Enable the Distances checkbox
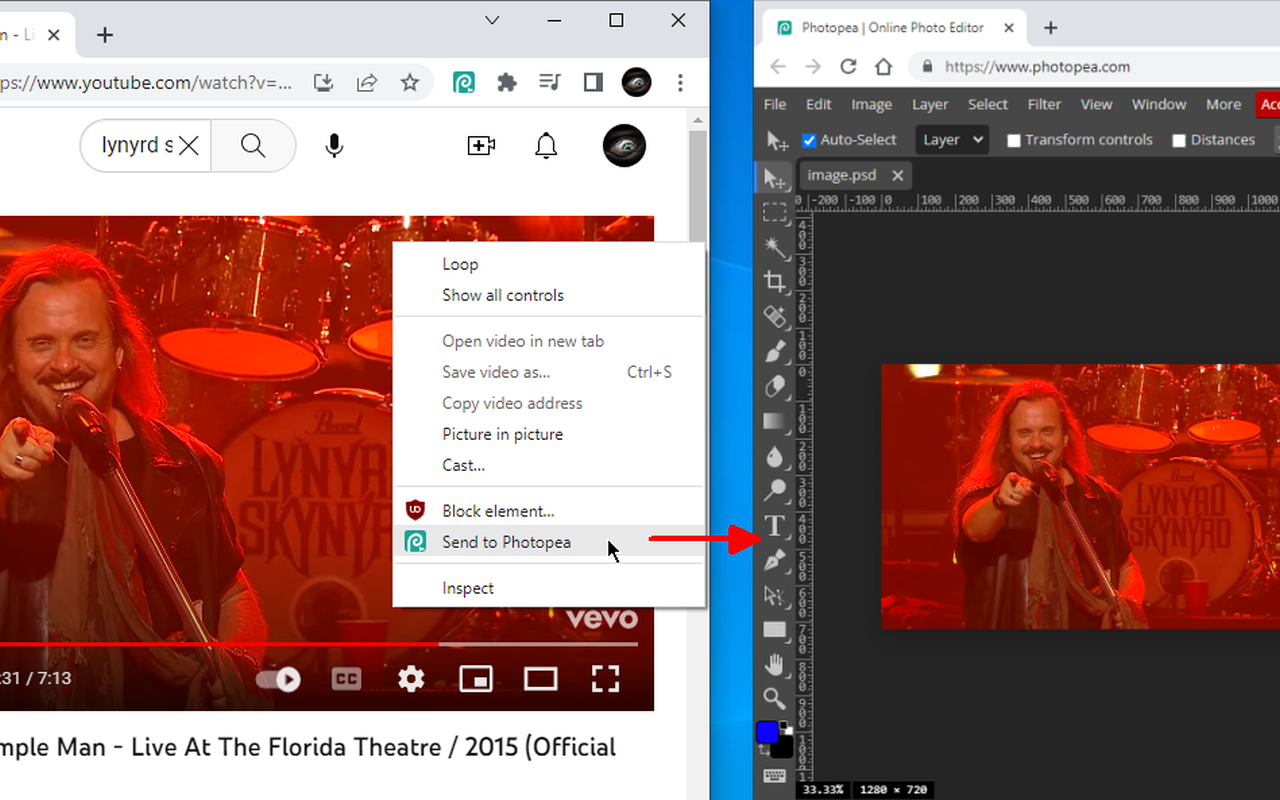 (x=1178, y=140)
